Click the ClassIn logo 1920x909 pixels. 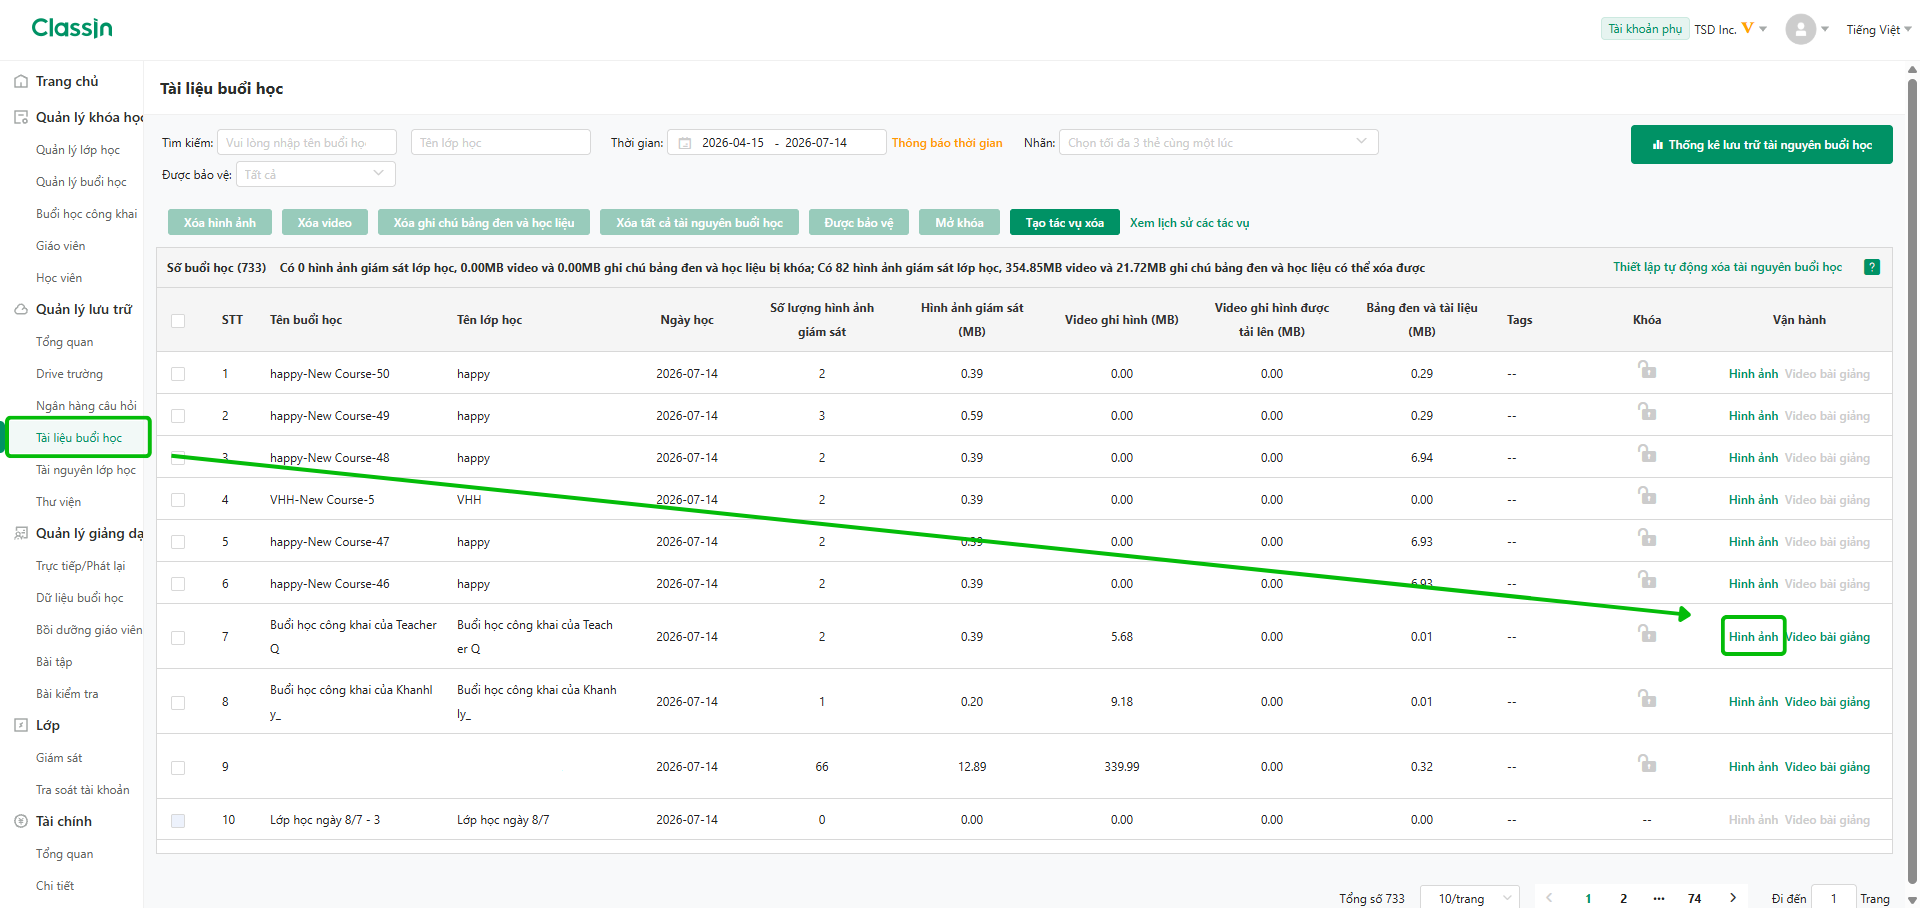(72, 28)
